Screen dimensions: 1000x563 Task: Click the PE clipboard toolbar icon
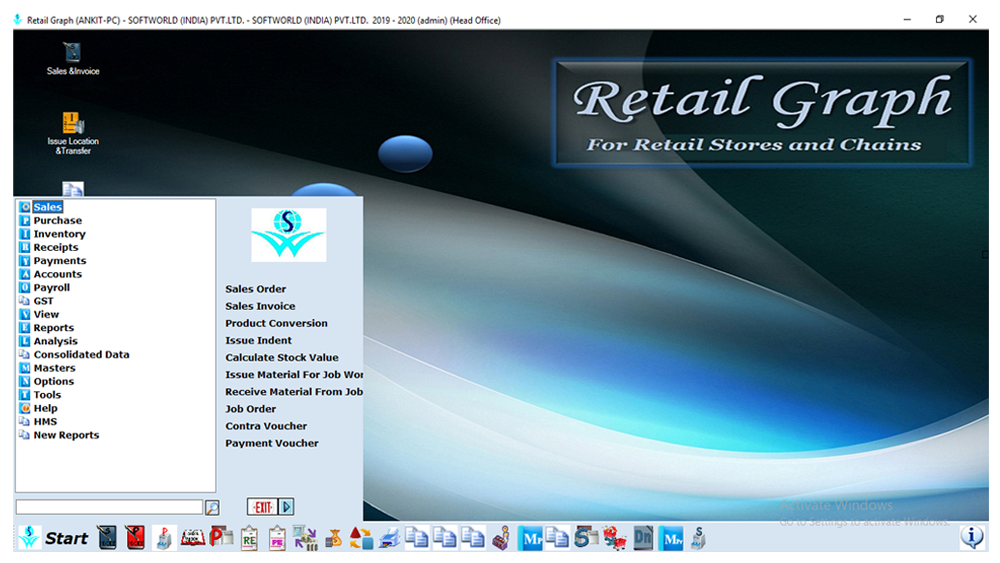(x=277, y=538)
